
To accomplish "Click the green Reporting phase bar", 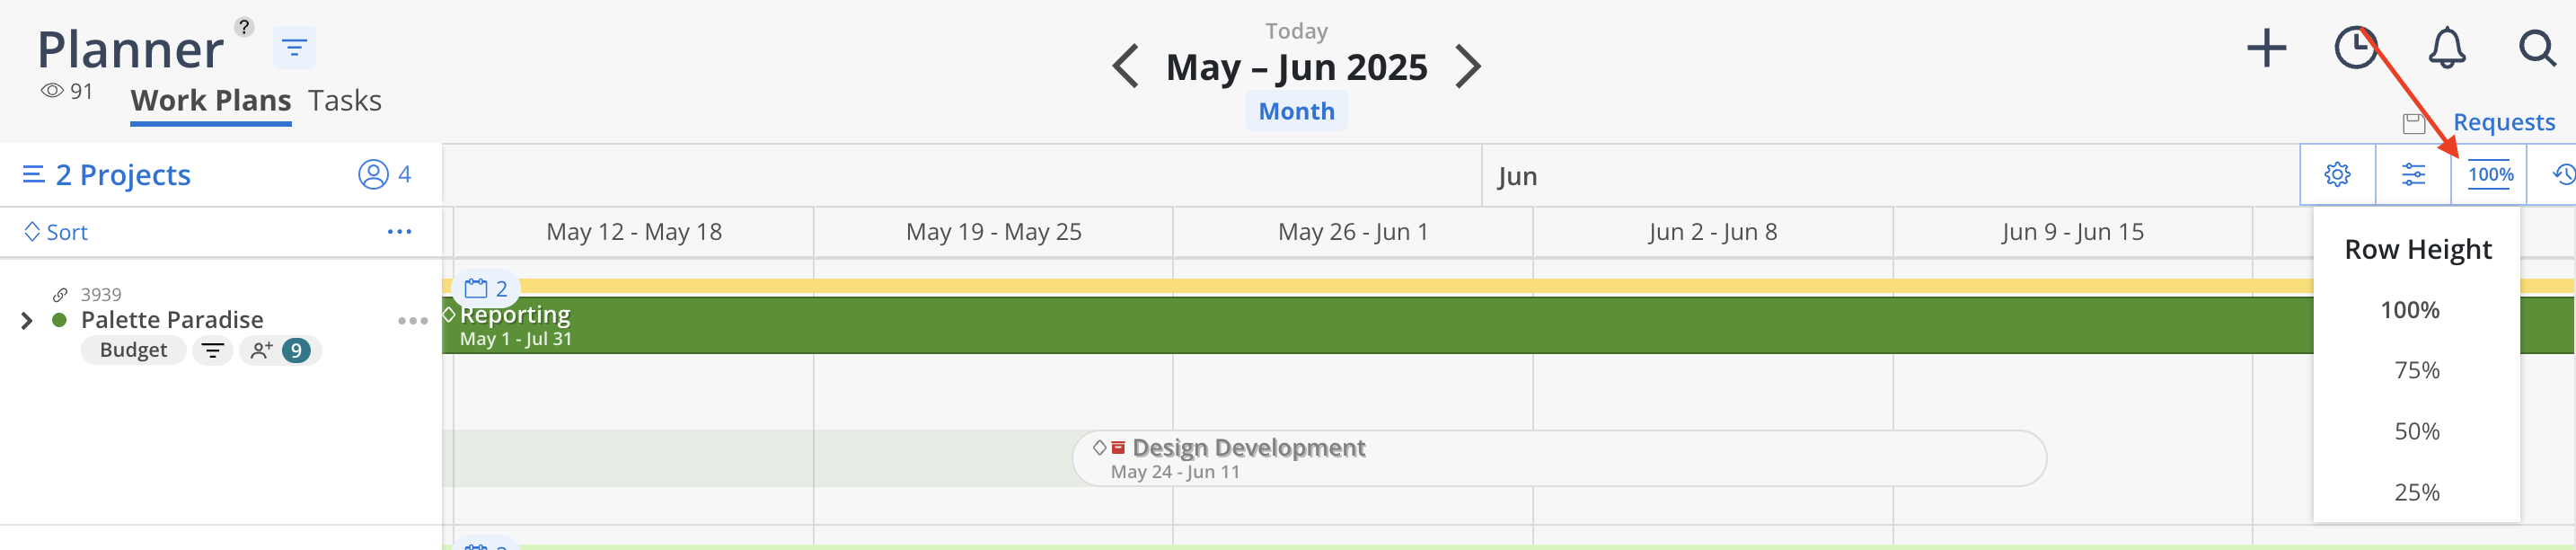I will [x=1376, y=325].
